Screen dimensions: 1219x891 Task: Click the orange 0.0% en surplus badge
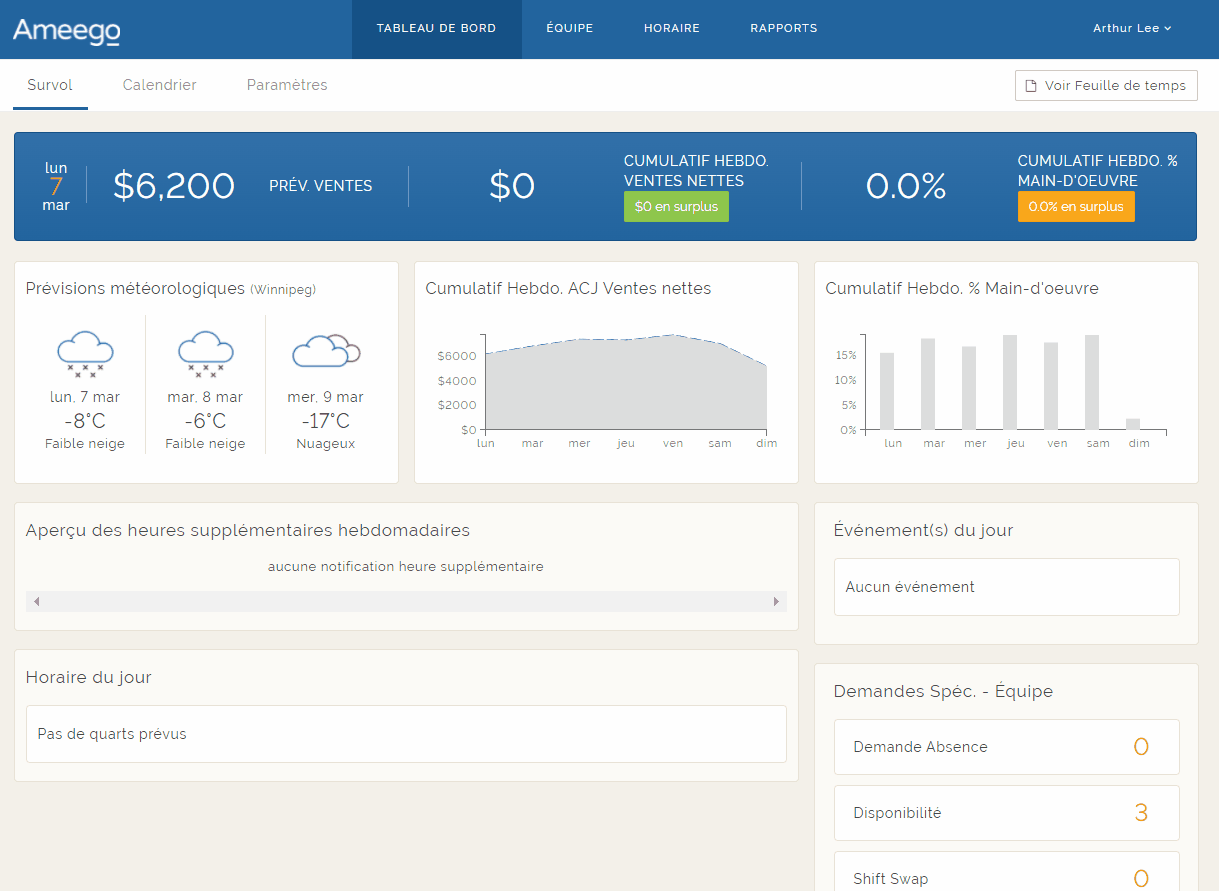[1075, 207]
